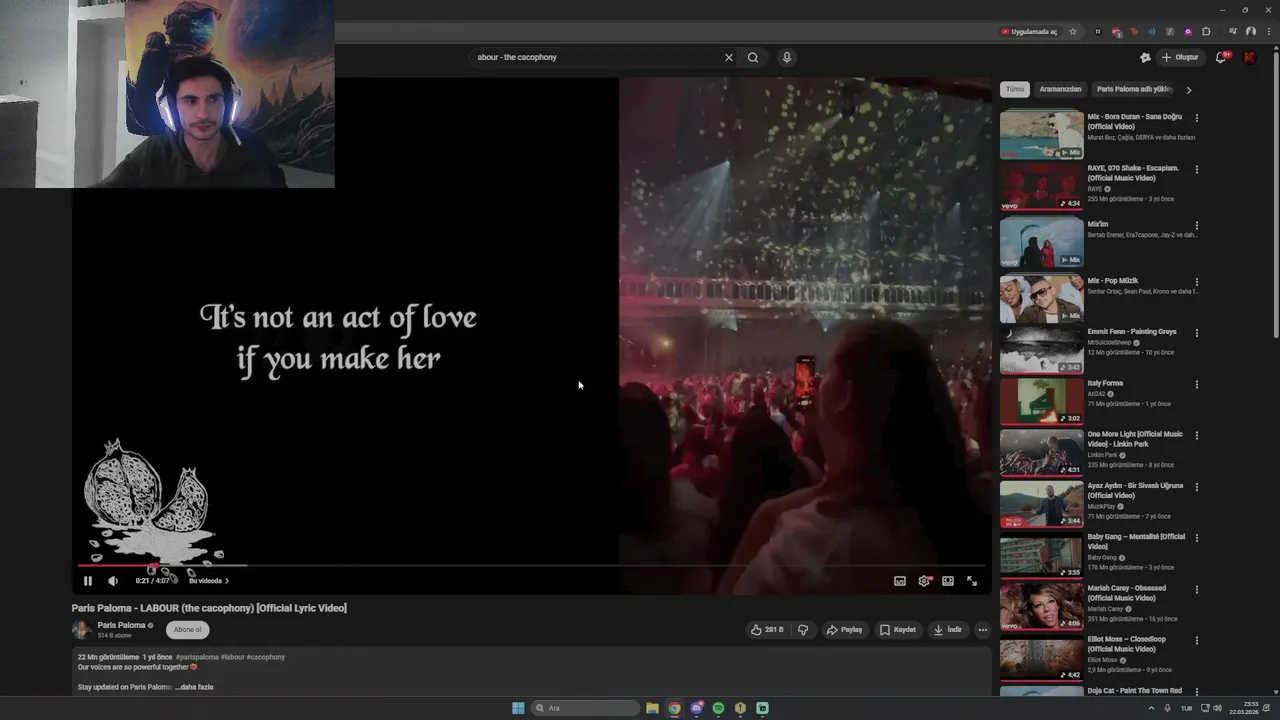The height and width of the screenshot is (720, 1280).
Task: Open options menu for 'Emmit Fenn - Painting Greys'
Action: pyautogui.click(x=1196, y=333)
